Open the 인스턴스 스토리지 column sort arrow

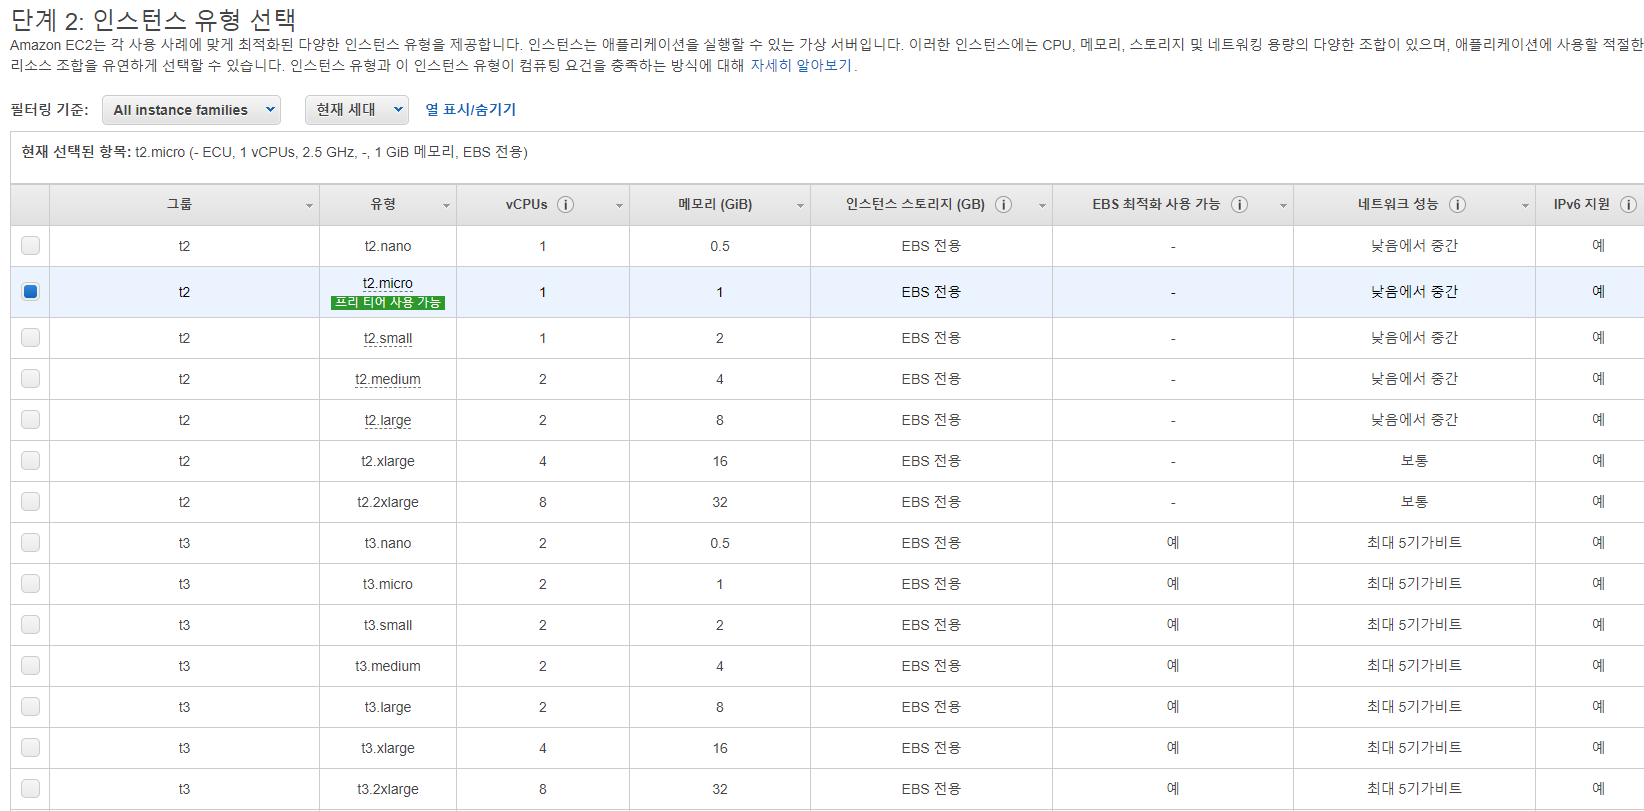click(x=1042, y=205)
